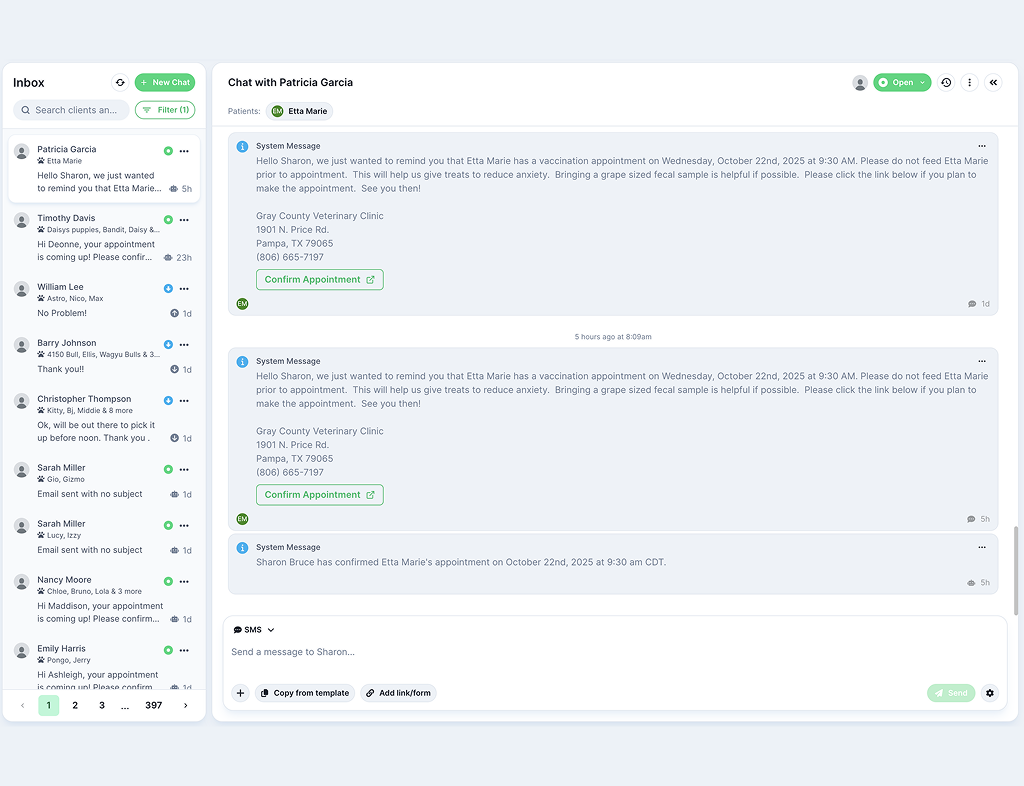Image resolution: width=1024 pixels, height=786 pixels.
Task: Open the Open status dropdown
Action: click(x=902, y=83)
